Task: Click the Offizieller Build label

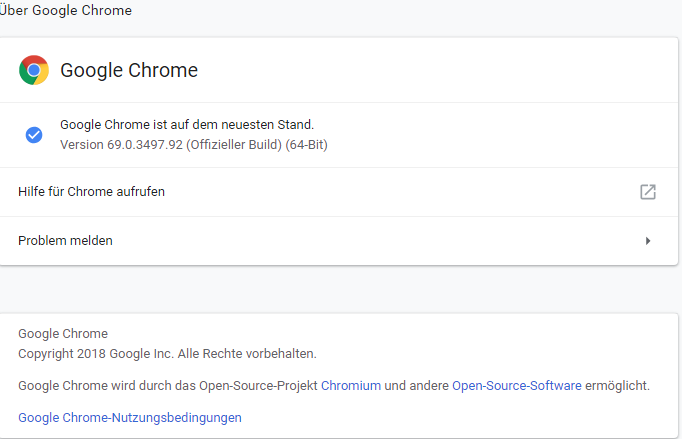Action: pos(237,144)
